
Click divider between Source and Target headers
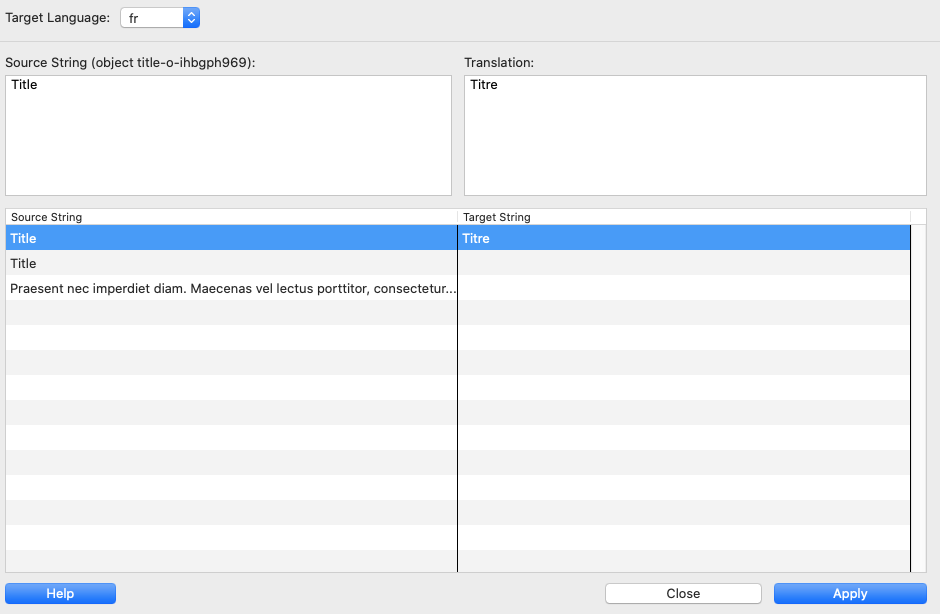pos(457,217)
